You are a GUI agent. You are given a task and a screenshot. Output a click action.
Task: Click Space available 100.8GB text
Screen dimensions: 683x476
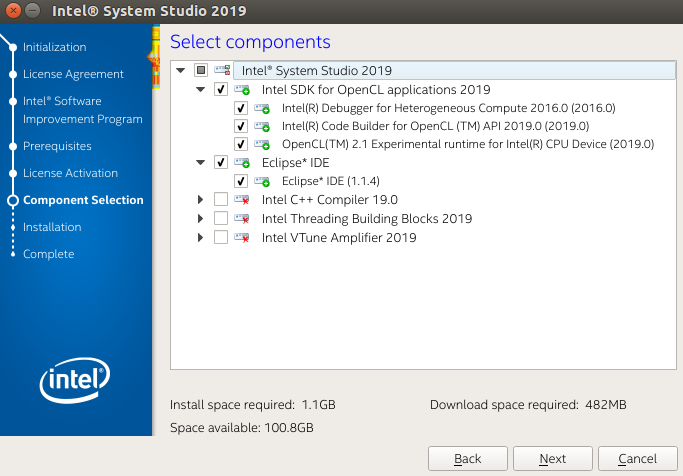point(242,428)
